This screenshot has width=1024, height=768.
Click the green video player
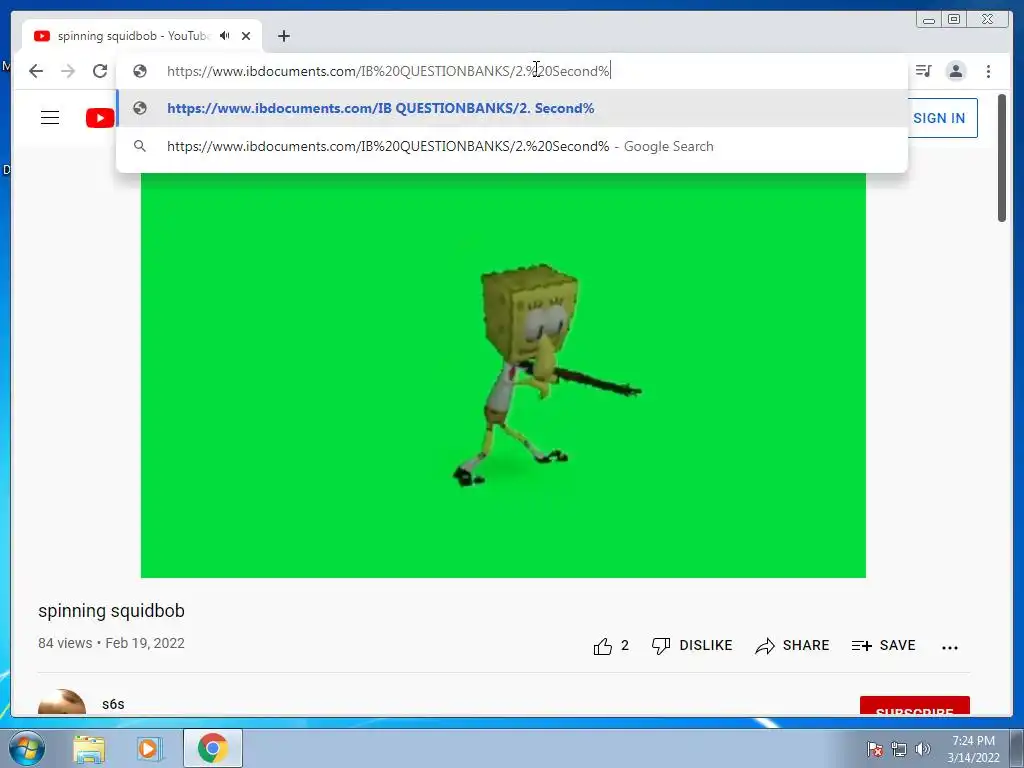click(x=503, y=374)
